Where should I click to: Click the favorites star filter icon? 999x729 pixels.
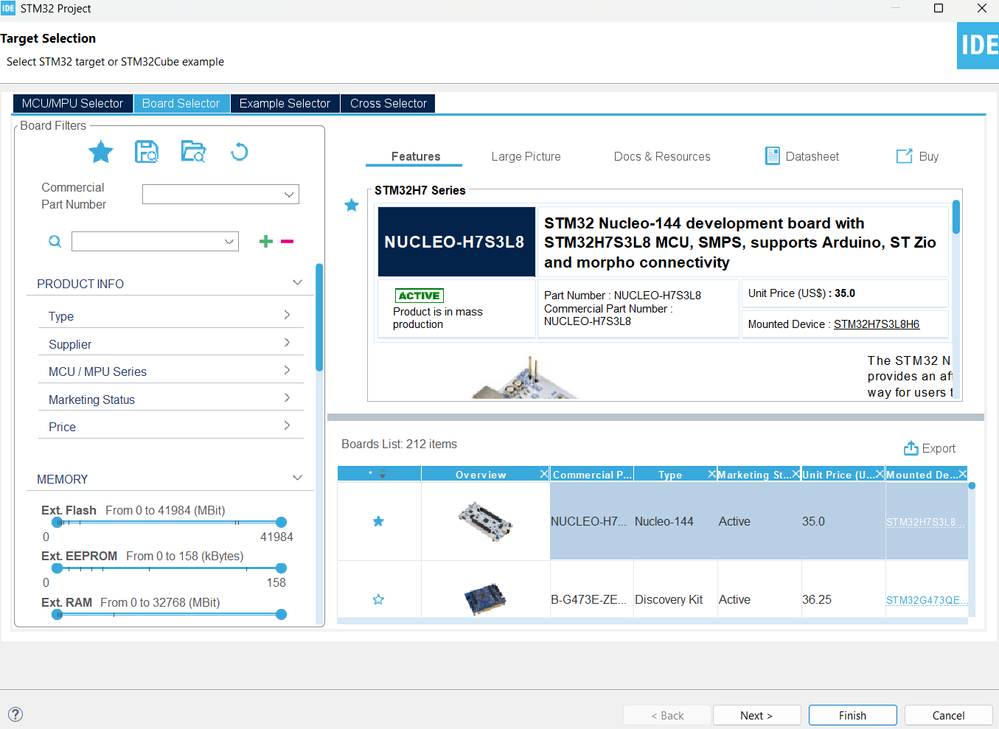click(101, 152)
